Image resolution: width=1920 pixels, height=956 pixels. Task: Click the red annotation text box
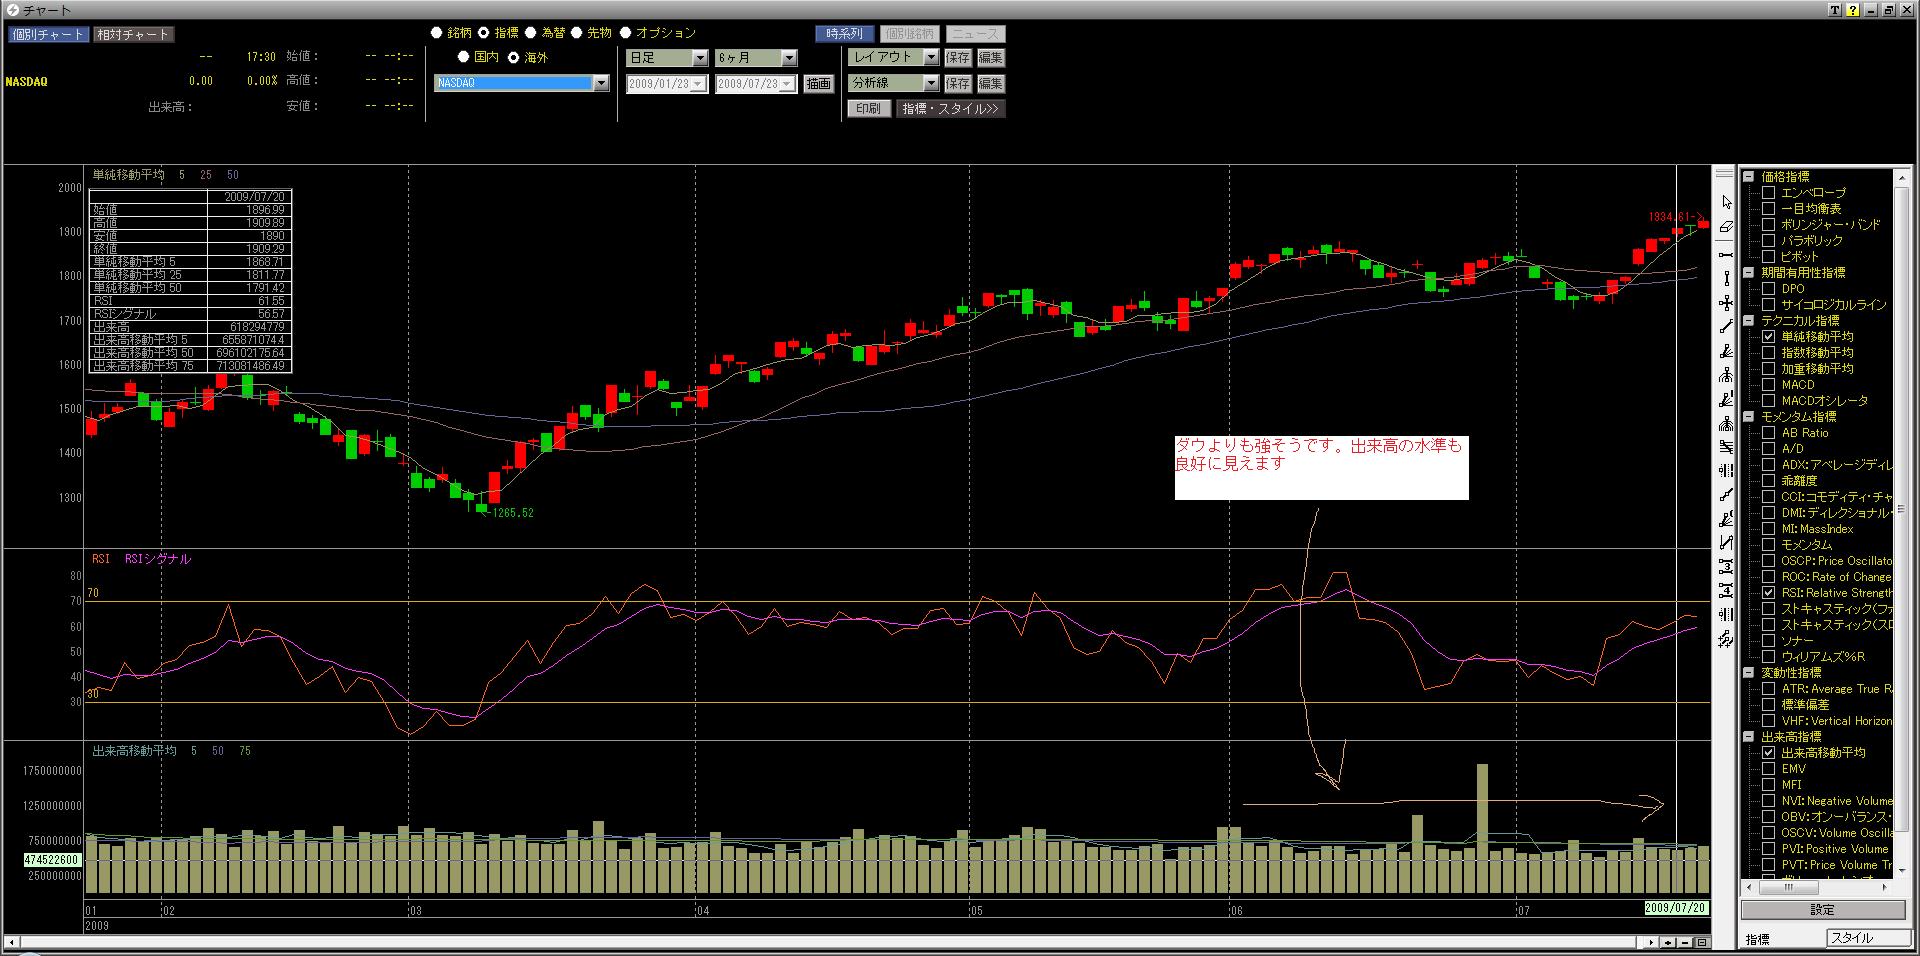click(x=1320, y=467)
